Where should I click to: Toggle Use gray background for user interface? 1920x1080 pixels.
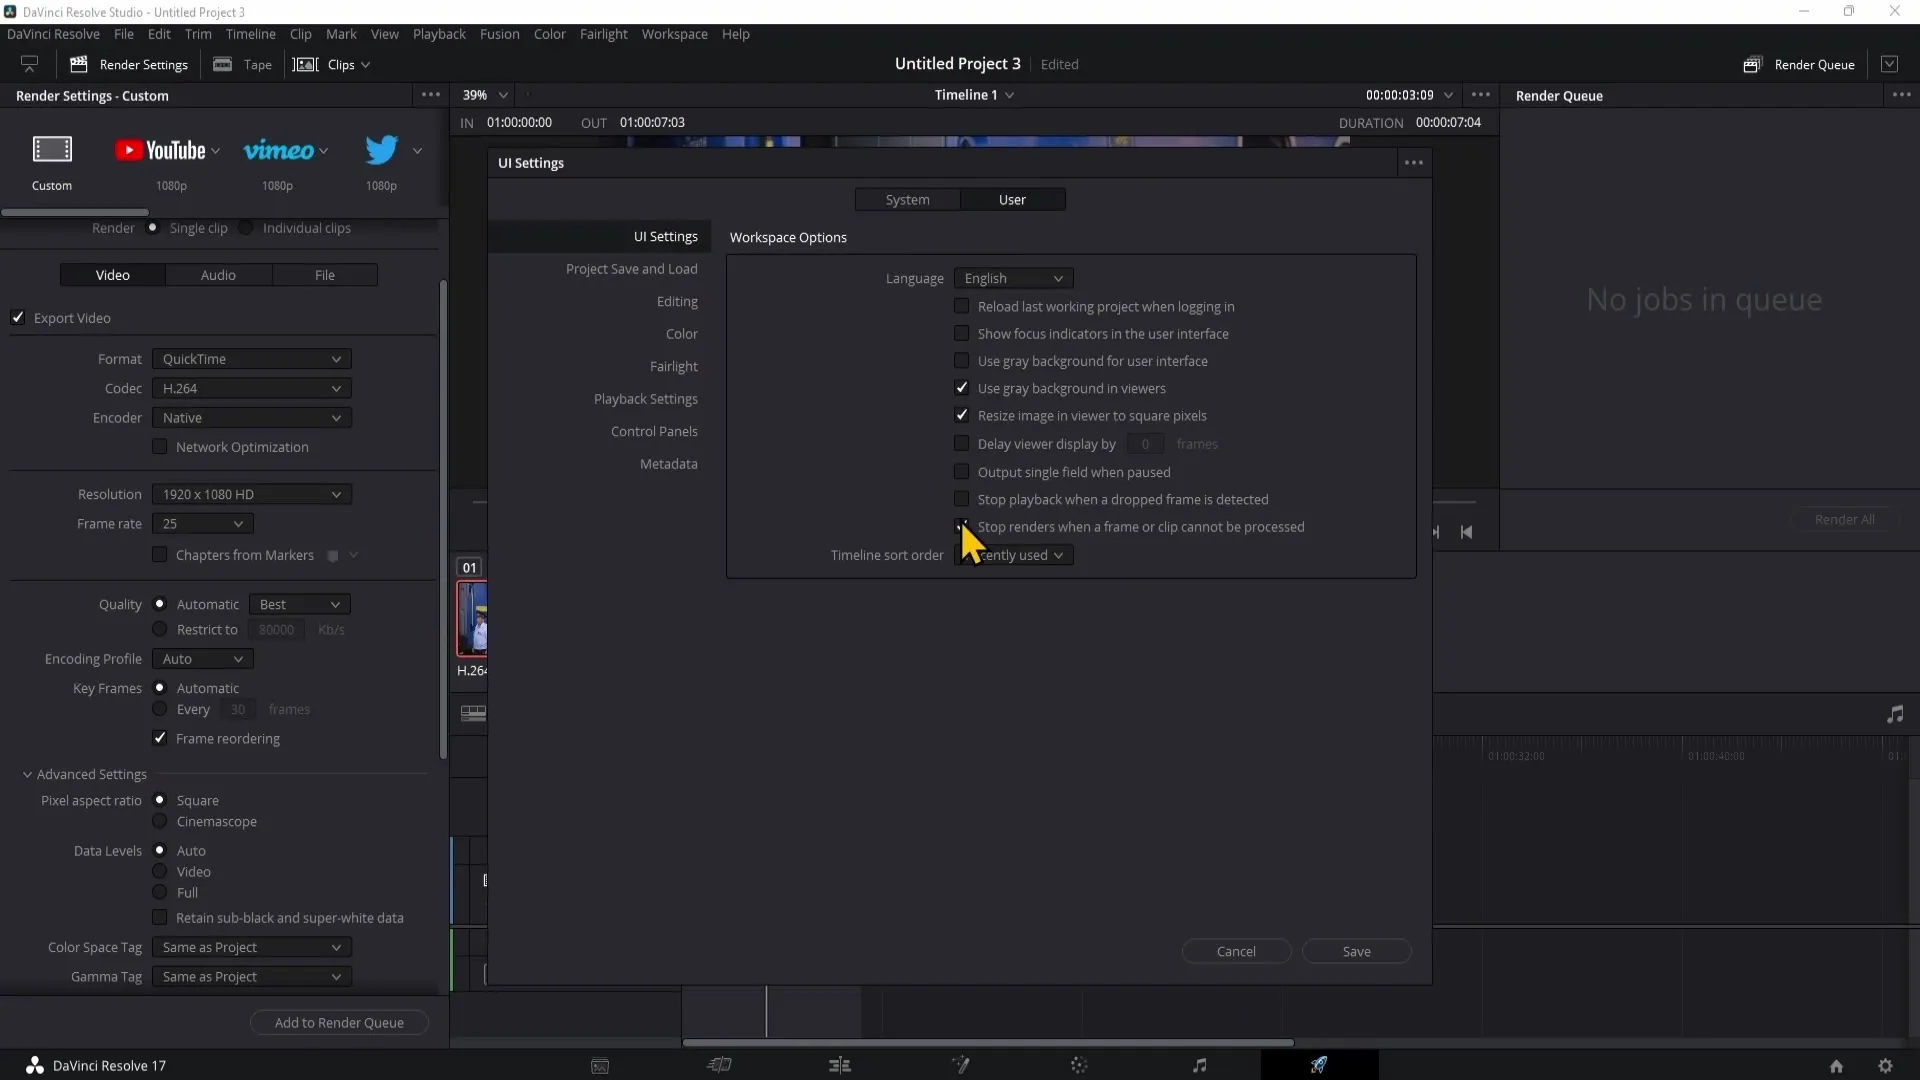coord(961,360)
